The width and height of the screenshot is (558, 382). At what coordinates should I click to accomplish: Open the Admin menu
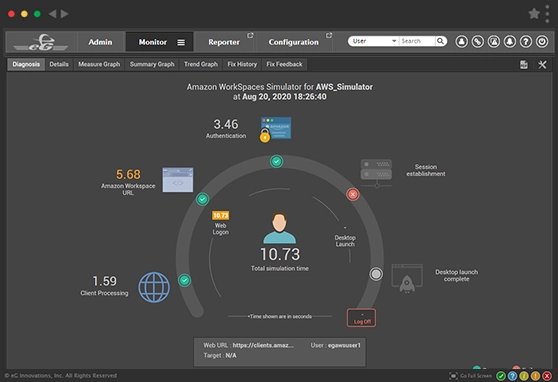pyautogui.click(x=100, y=42)
